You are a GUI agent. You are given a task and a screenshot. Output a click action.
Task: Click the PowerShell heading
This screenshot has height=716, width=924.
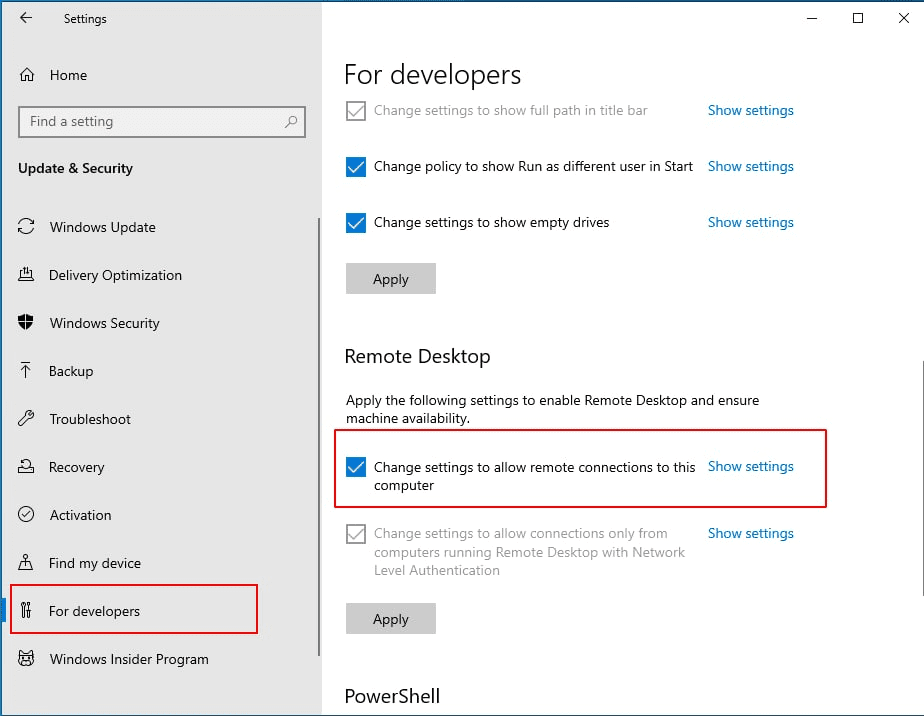pyautogui.click(x=392, y=696)
